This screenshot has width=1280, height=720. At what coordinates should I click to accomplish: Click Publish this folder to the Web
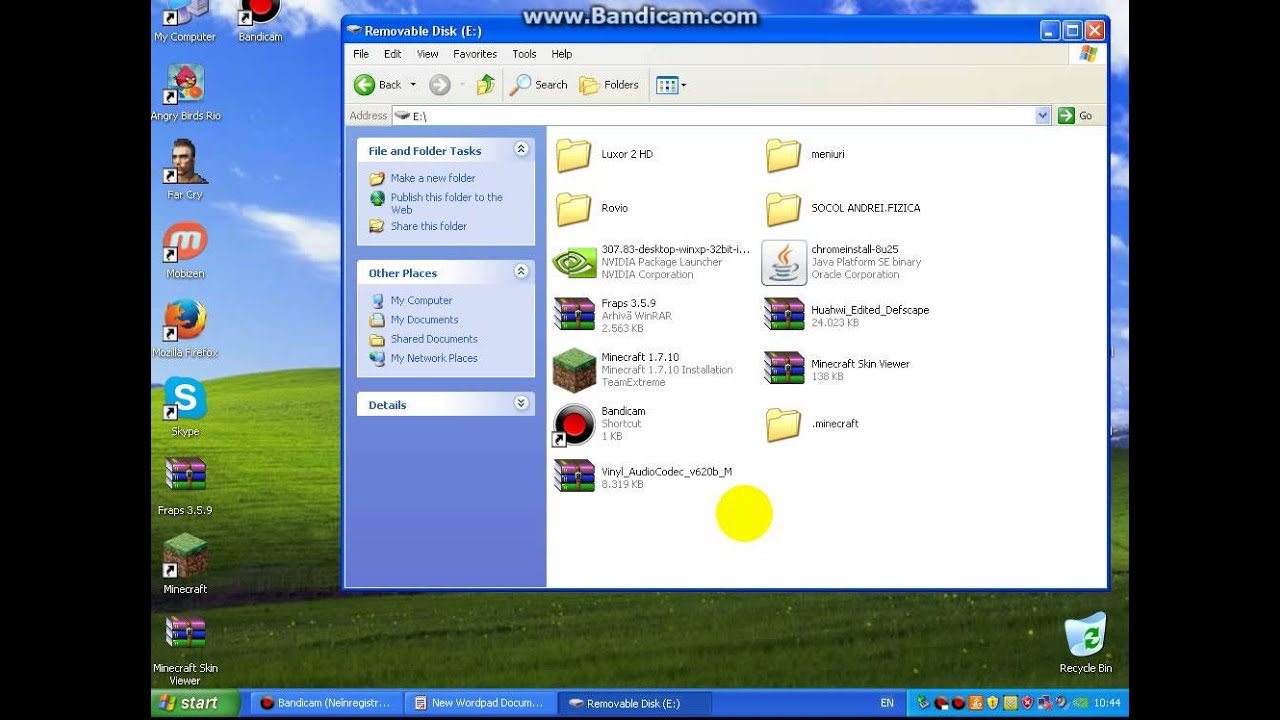(x=447, y=203)
